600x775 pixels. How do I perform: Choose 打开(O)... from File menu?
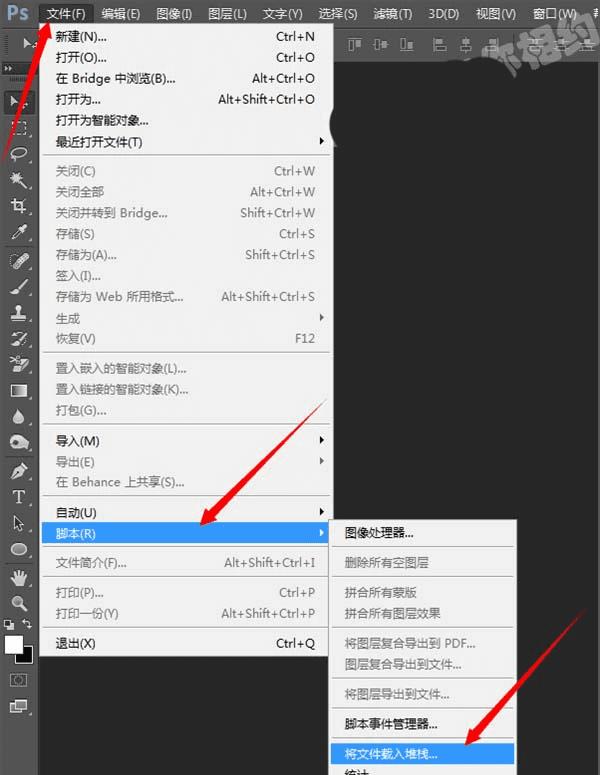click(x=186, y=57)
